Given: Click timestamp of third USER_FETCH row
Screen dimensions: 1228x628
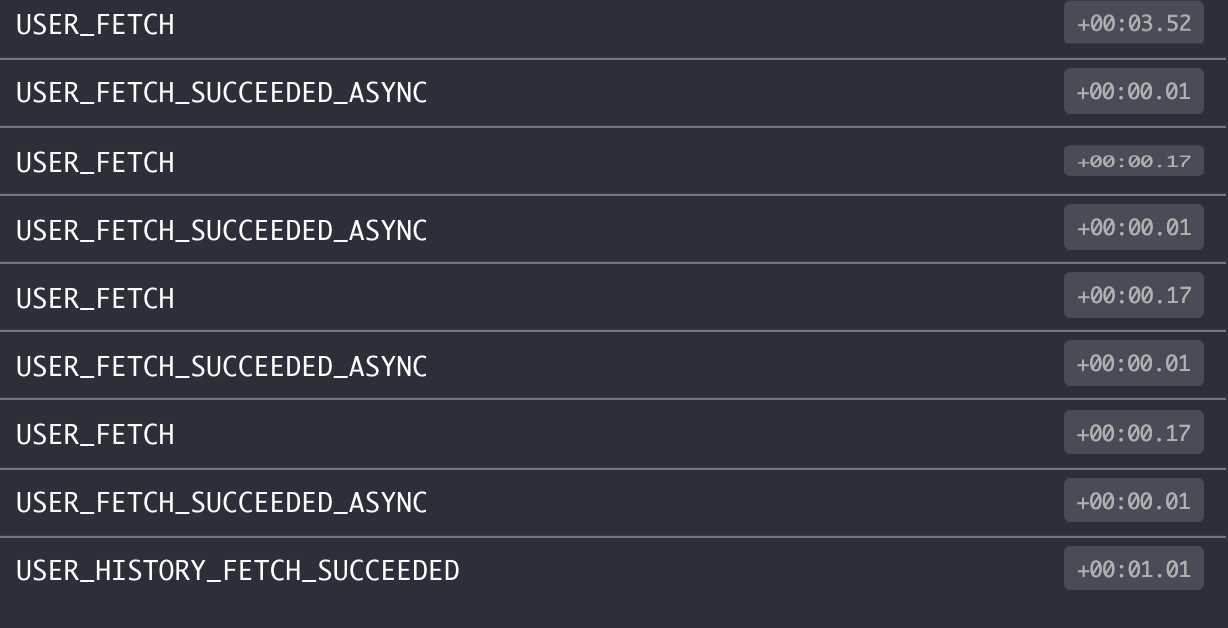Looking at the screenshot, I should 1133,295.
